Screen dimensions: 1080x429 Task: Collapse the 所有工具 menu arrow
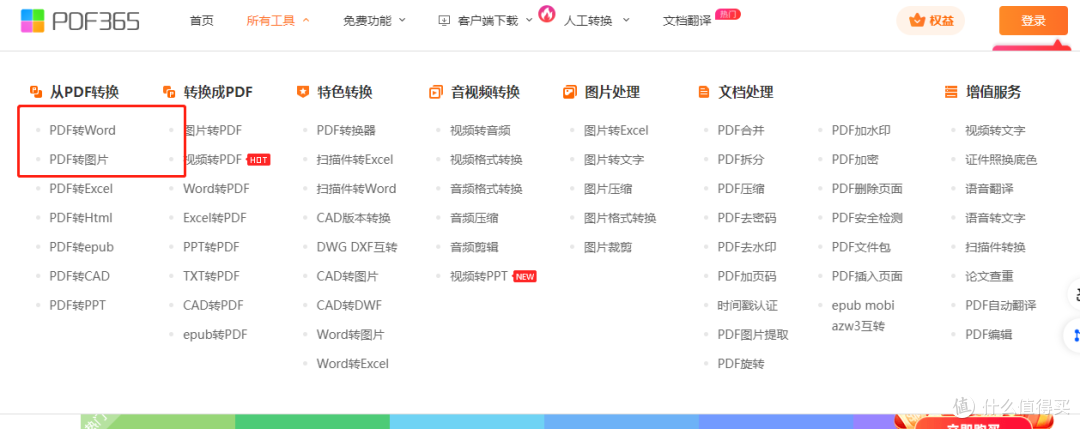[x=307, y=20]
